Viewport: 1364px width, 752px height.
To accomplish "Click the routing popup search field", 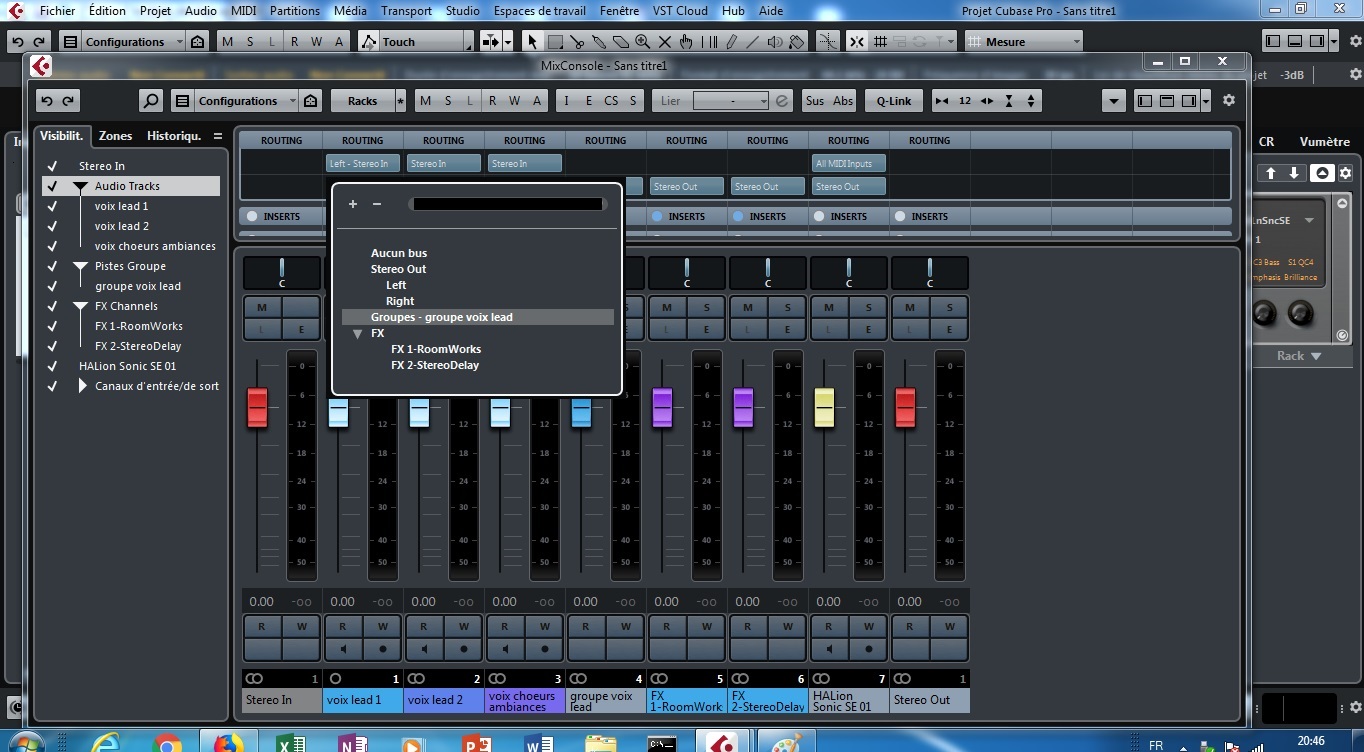I will [x=507, y=204].
